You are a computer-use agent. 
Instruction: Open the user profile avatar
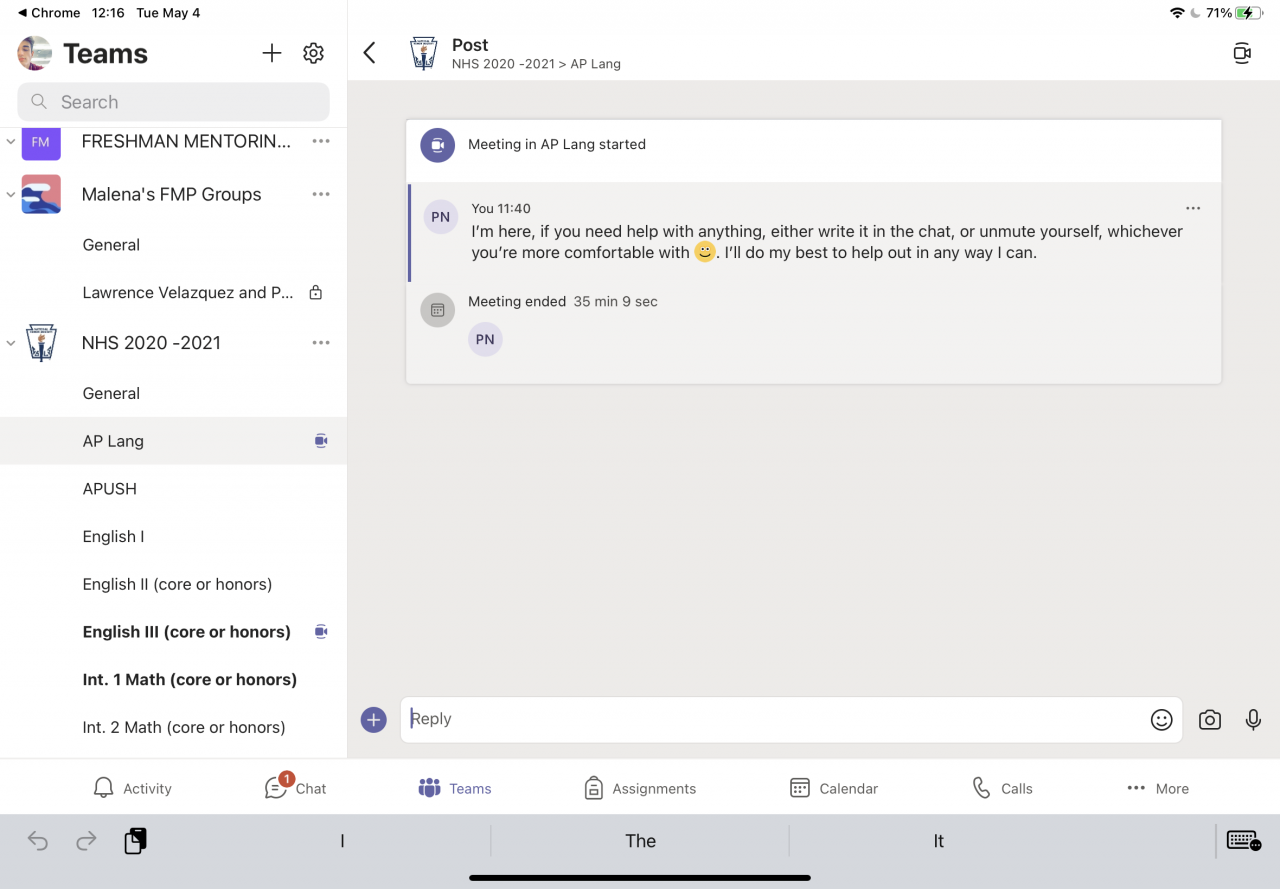(x=35, y=53)
